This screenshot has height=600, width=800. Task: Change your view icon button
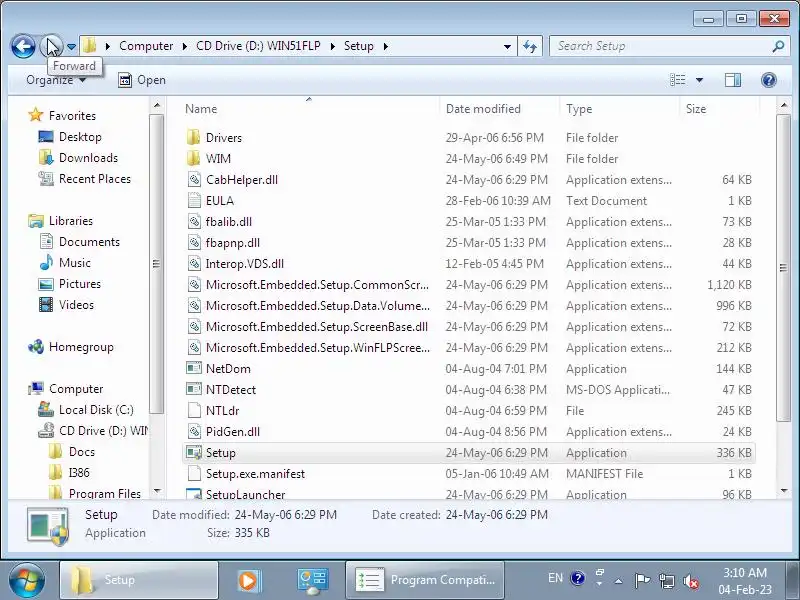pyautogui.click(x=678, y=80)
